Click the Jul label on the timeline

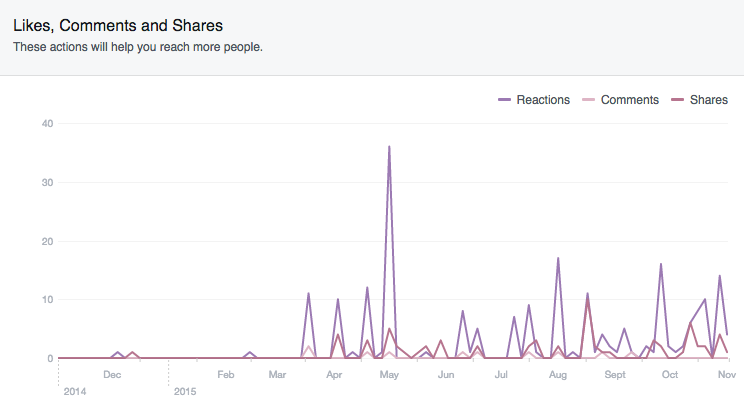(x=501, y=375)
